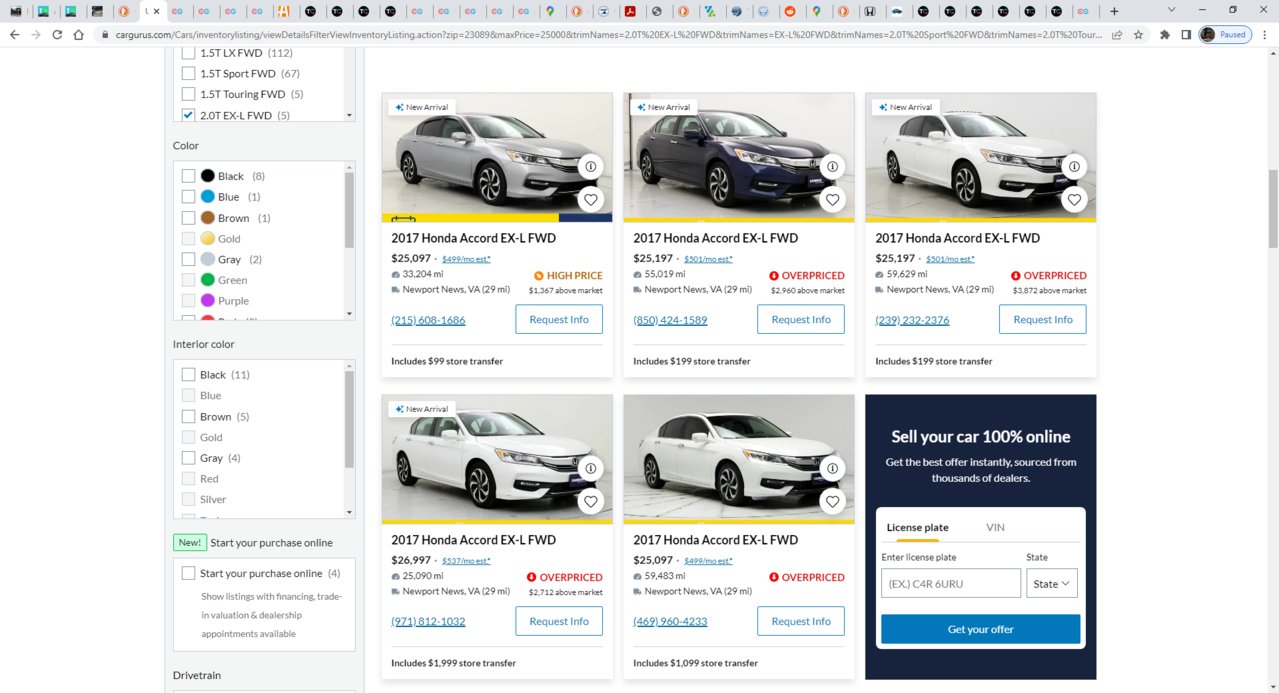Screen dimensions: 1279x693
Task: Open info icon on the 59,483 mi Accord
Action: 833,468
